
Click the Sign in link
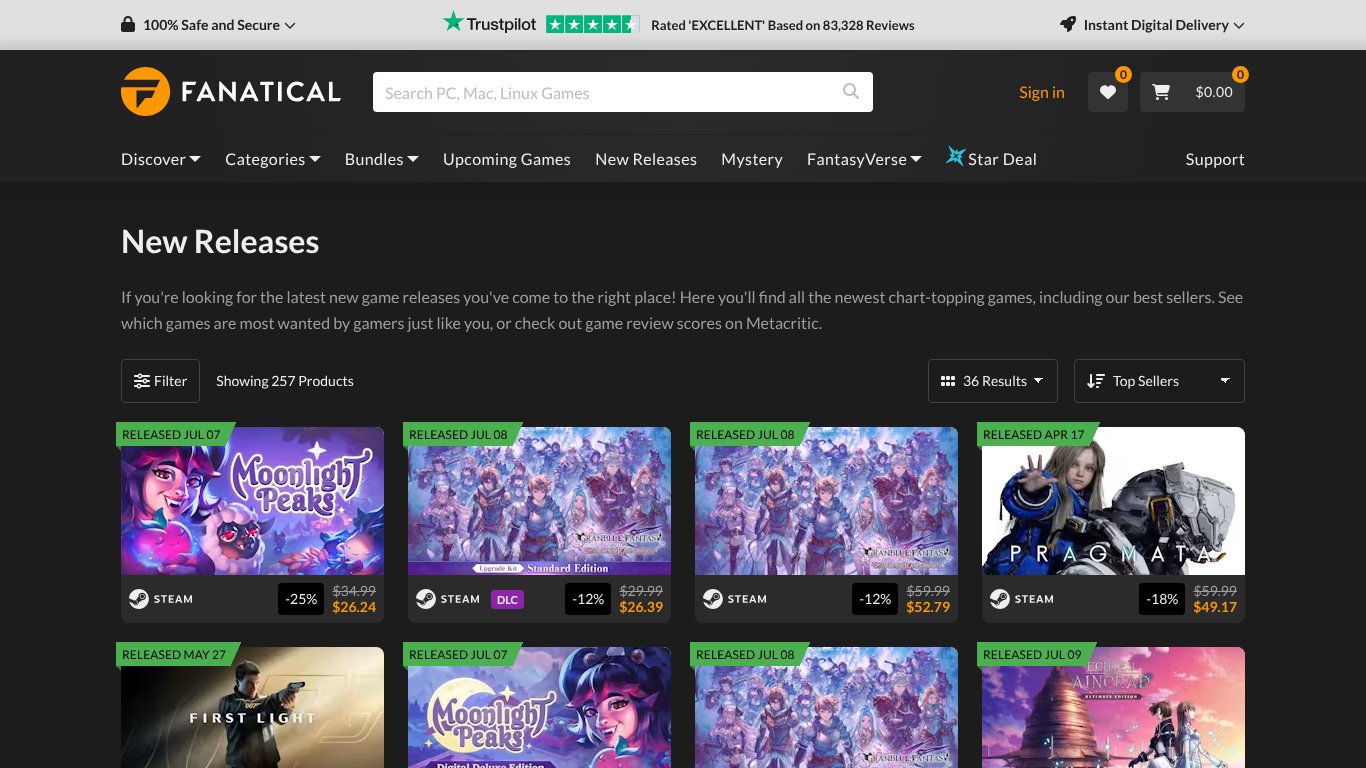[x=1042, y=92]
